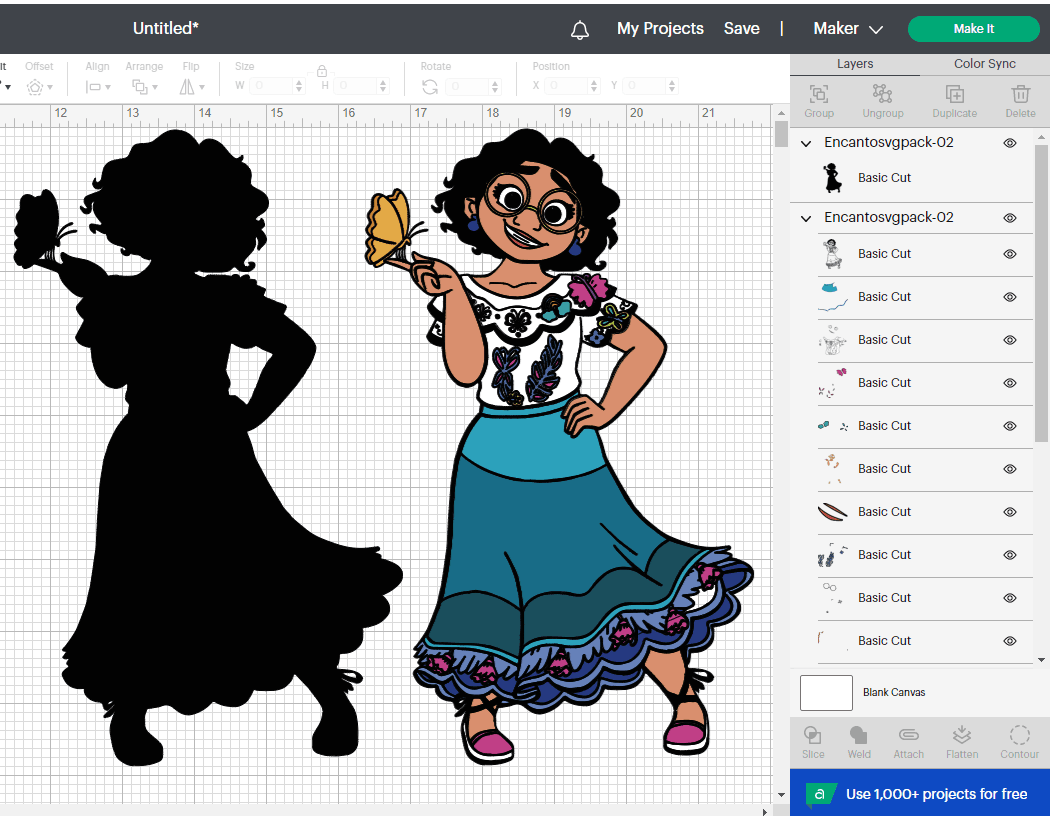Click the Position X input field
This screenshot has height=816, width=1050.
point(566,86)
